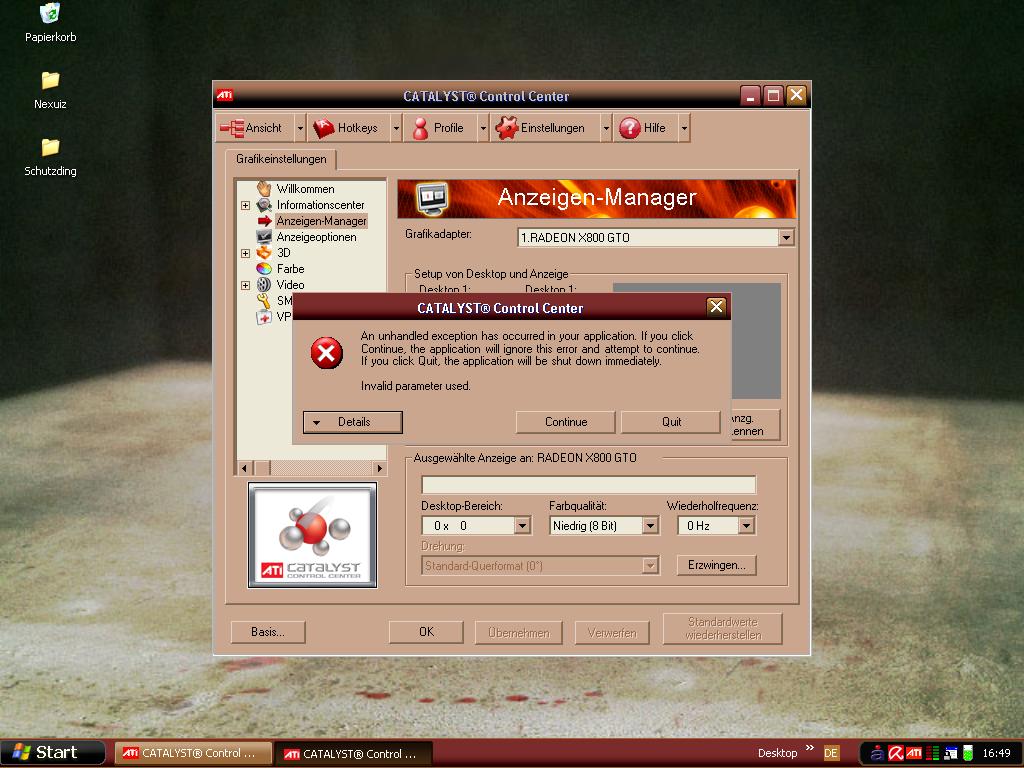The image size is (1024, 768).
Task: Click the Avira red umbrella tray icon
Action: 895,753
